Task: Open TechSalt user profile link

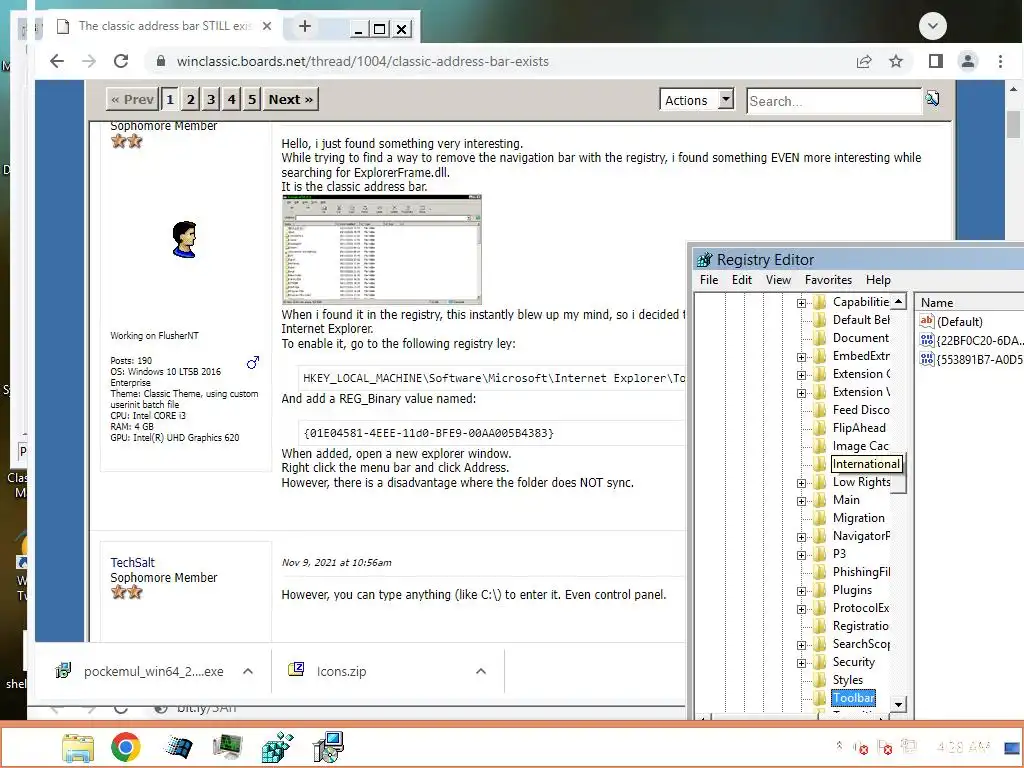Action: pos(133,562)
